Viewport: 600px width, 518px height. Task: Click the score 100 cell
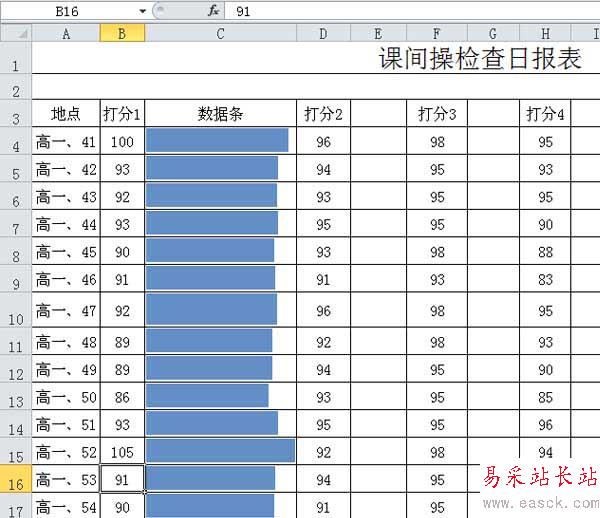tap(122, 141)
